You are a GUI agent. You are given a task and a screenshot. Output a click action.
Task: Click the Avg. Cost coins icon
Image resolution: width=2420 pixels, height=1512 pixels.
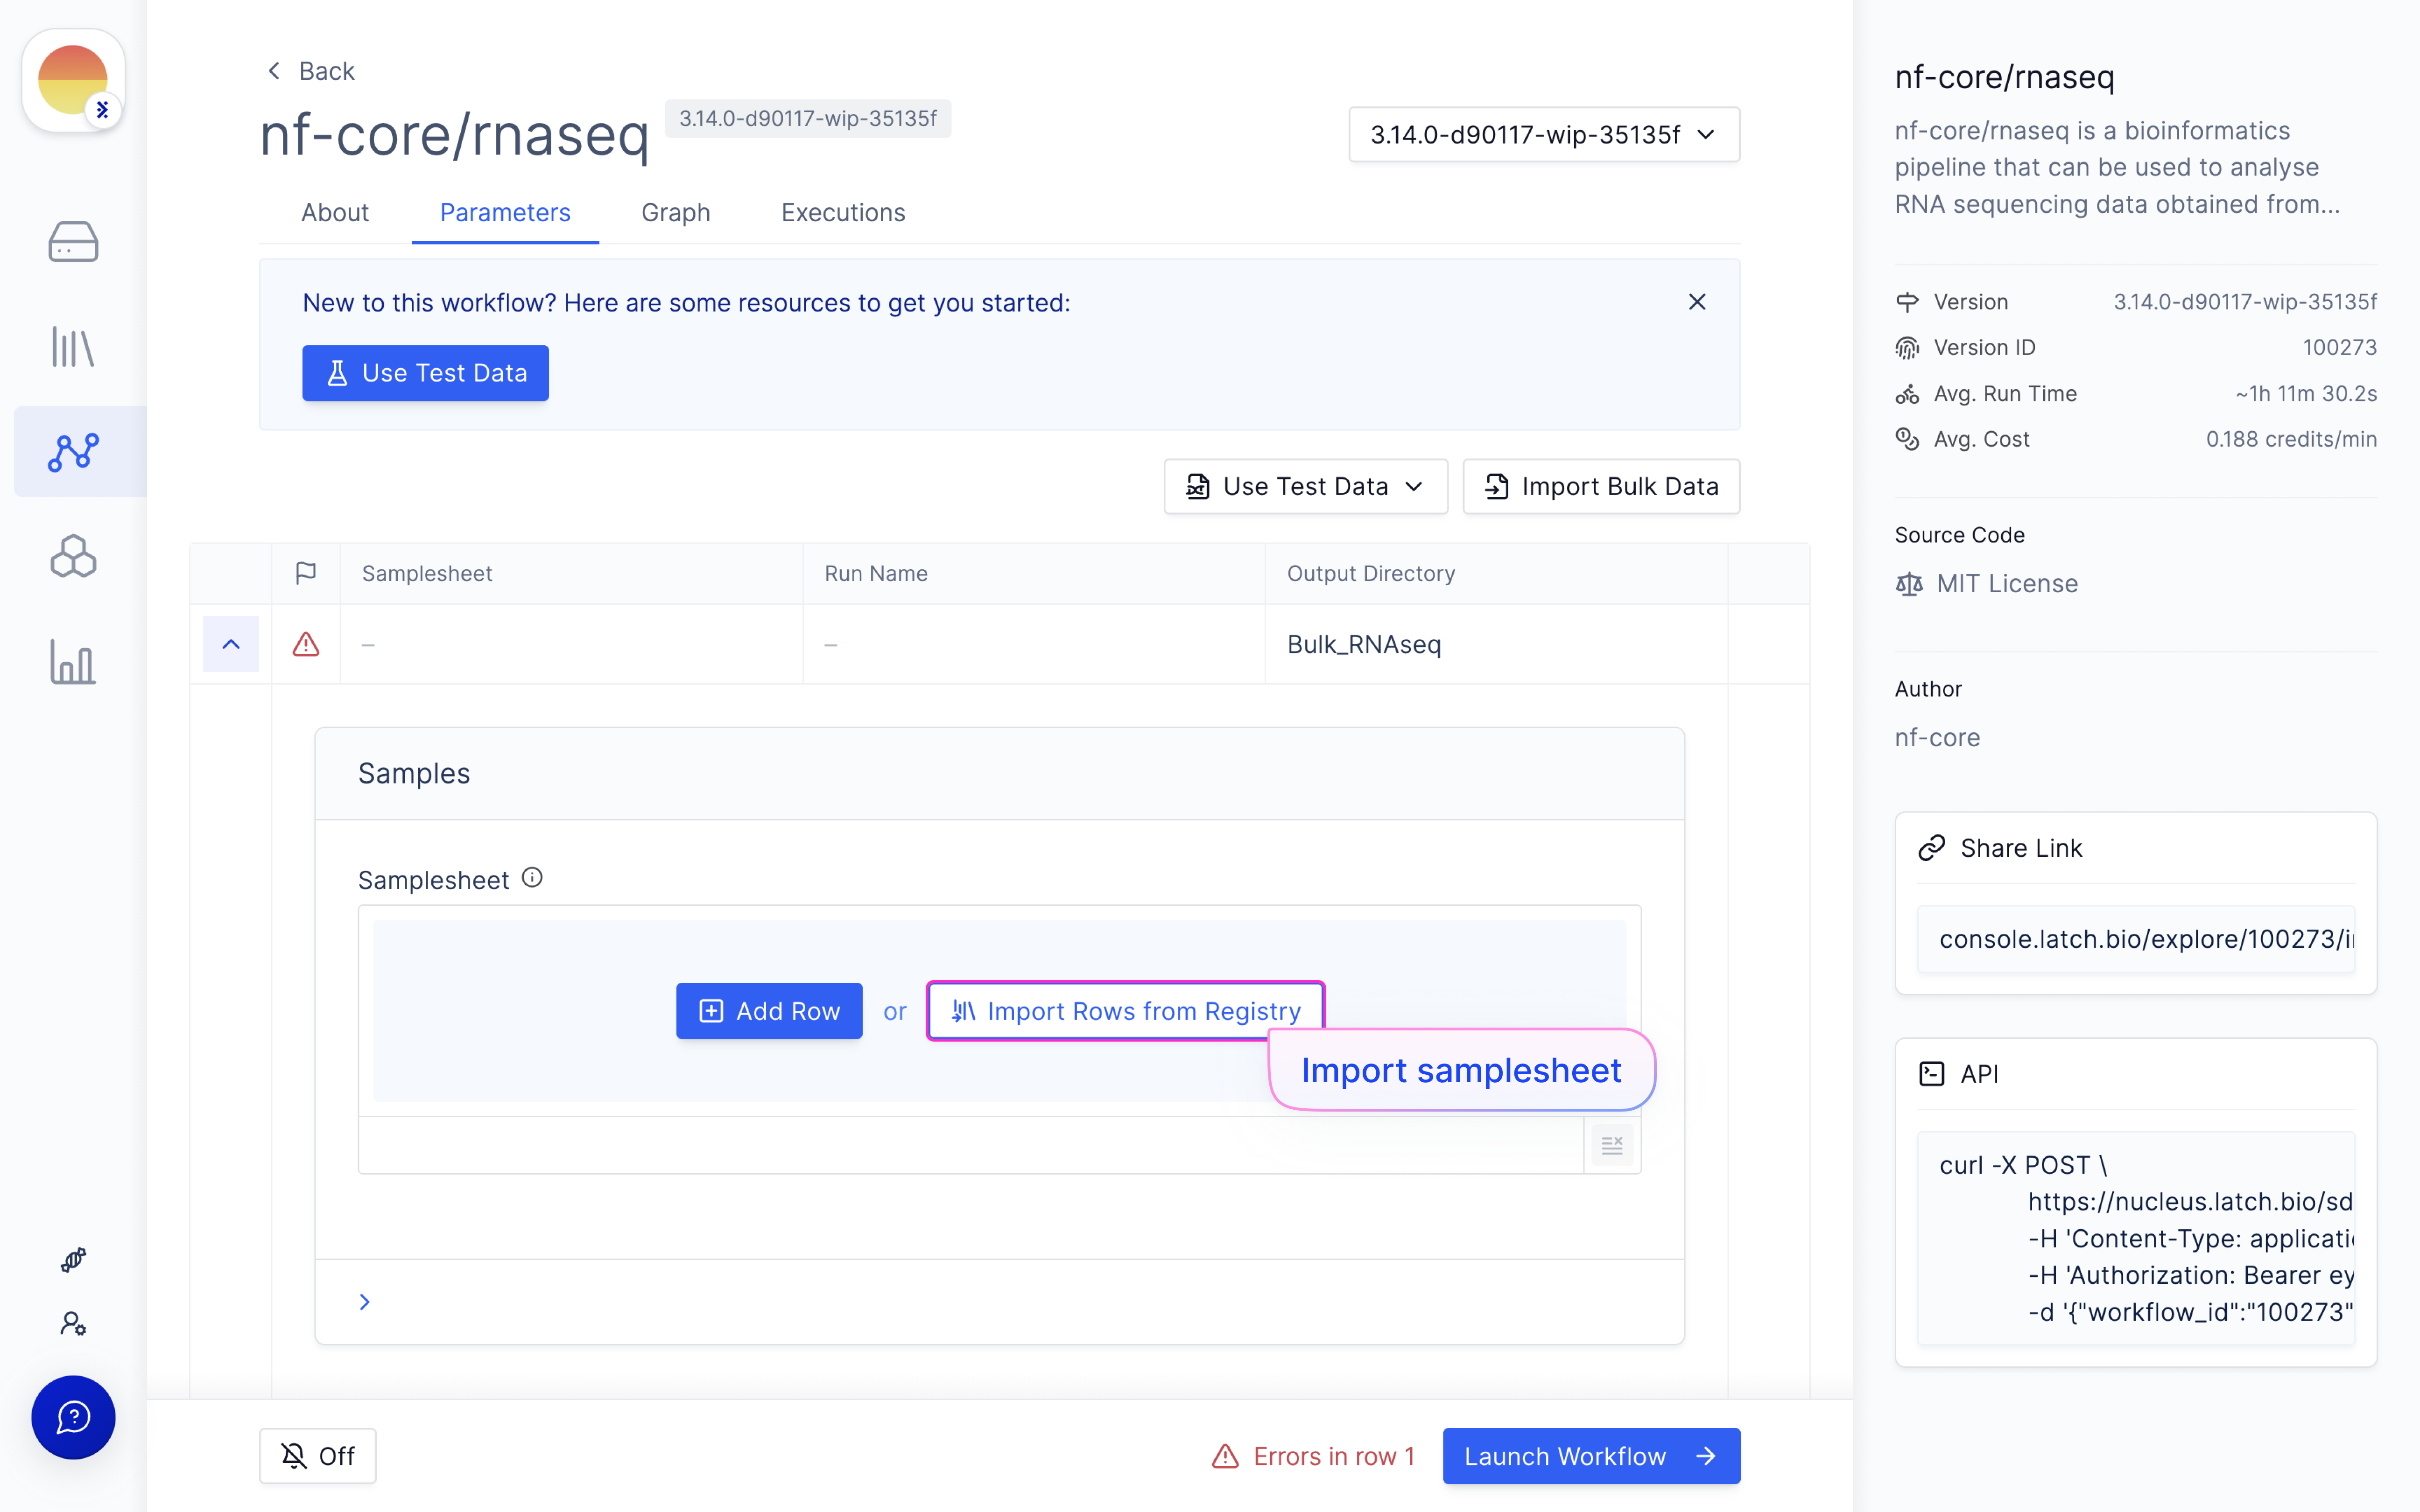click(x=1907, y=439)
